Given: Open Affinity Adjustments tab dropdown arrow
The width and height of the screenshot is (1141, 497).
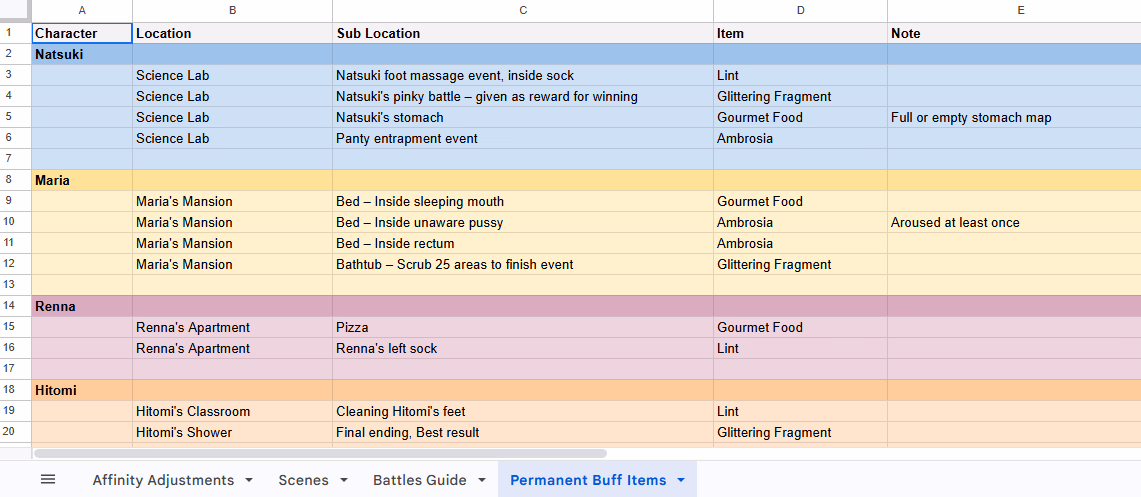Looking at the screenshot, I should [x=249, y=480].
